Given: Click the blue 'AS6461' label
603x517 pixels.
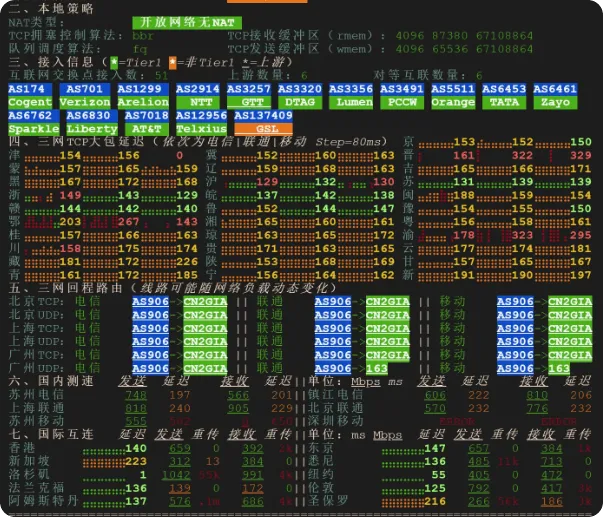Looking at the screenshot, I should (555, 89).
